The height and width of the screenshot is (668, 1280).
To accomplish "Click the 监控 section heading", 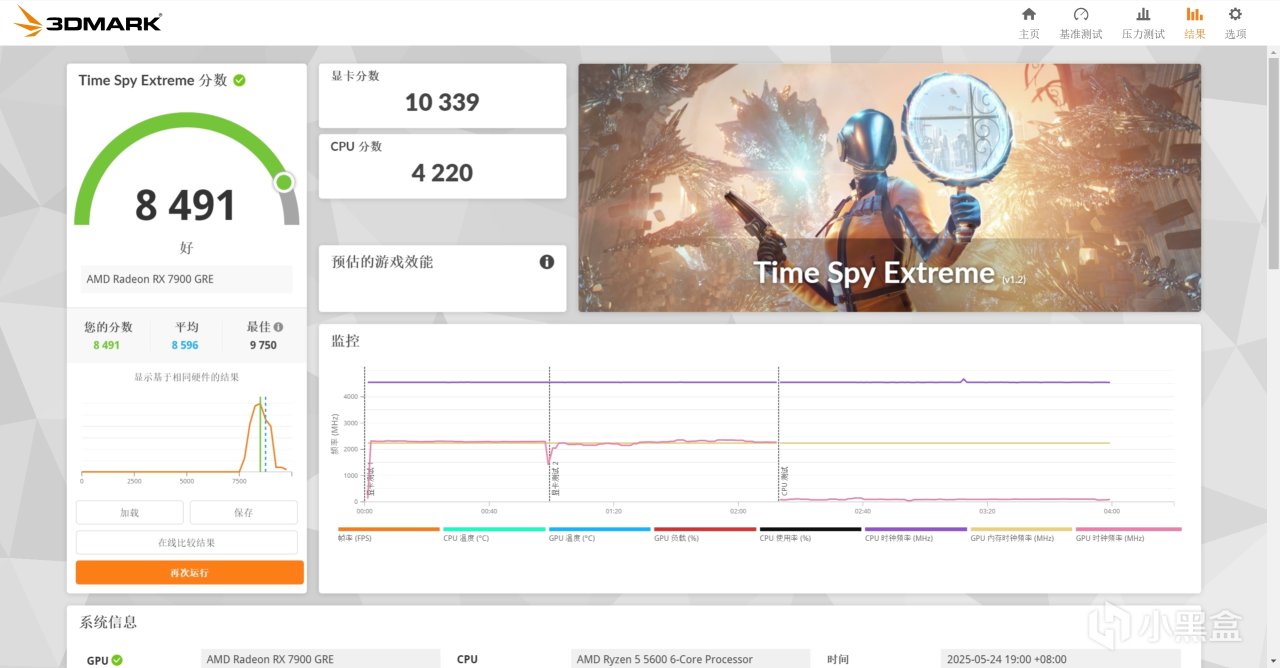I will tap(345, 341).
